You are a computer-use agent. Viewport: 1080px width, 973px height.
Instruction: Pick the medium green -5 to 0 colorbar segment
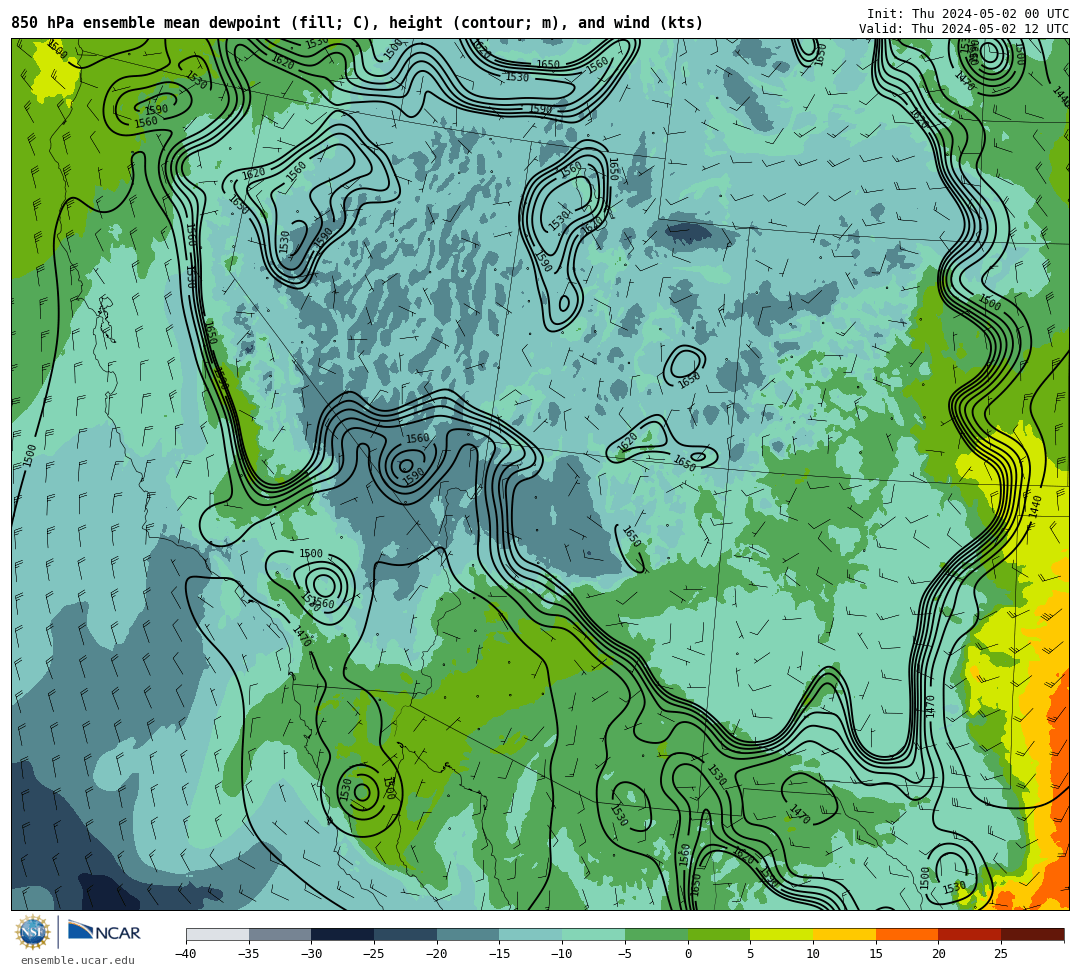[x=656, y=934]
